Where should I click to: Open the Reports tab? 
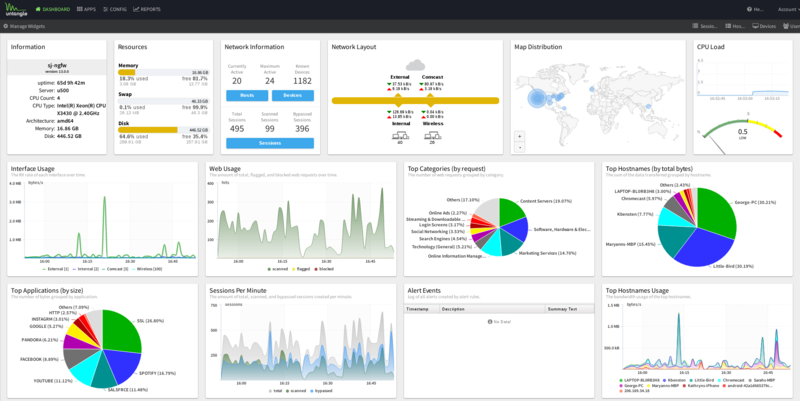(147, 8)
